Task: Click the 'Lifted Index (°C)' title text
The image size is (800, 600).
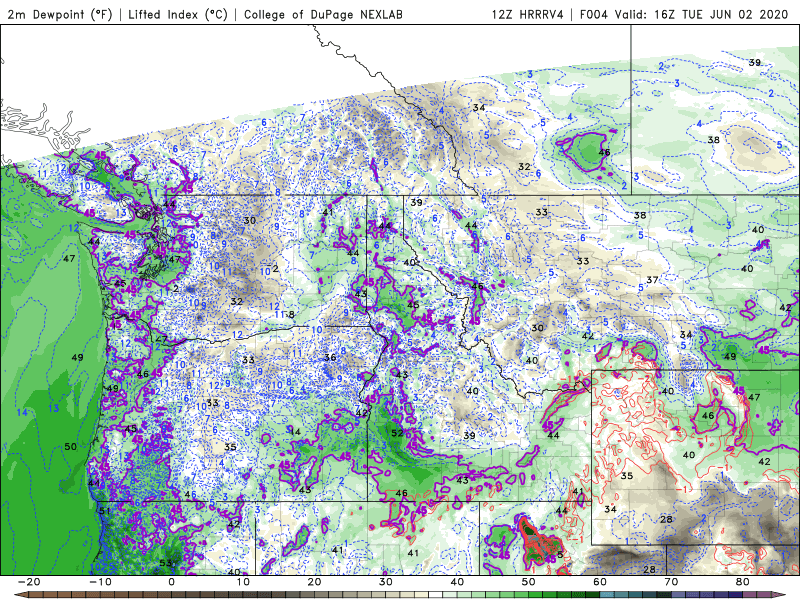Action: pos(178,14)
